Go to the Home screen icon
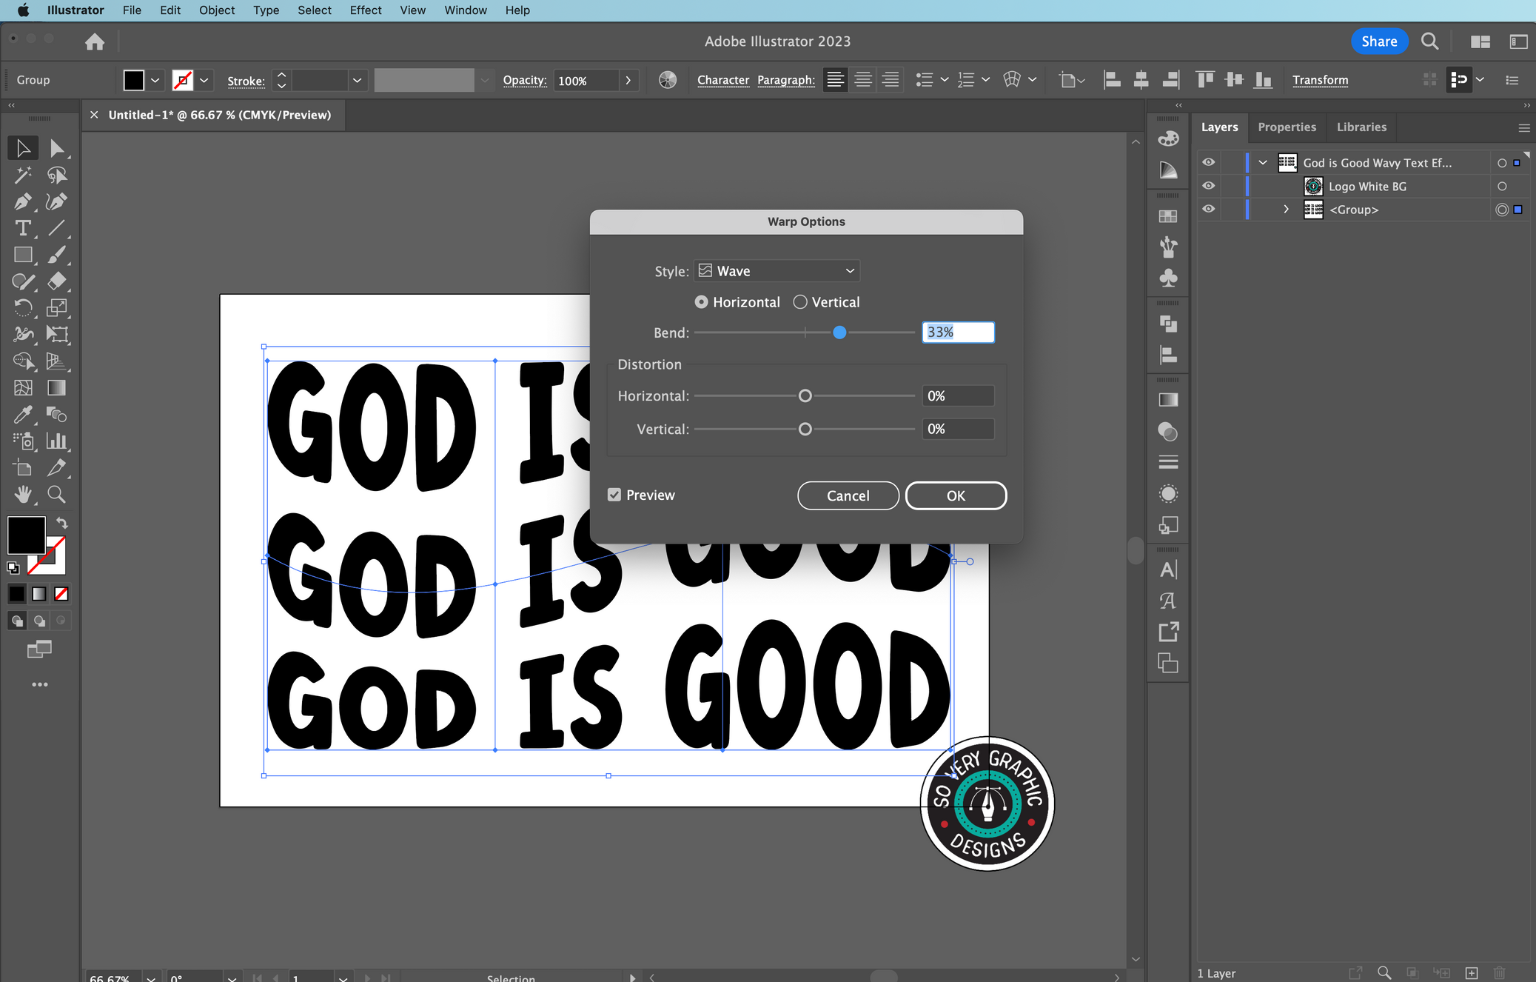 95,42
